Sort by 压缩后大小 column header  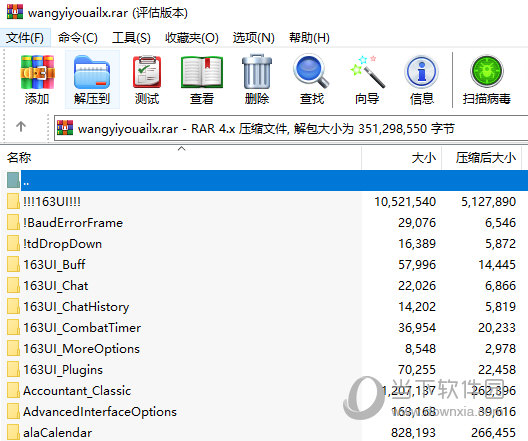coord(486,157)
